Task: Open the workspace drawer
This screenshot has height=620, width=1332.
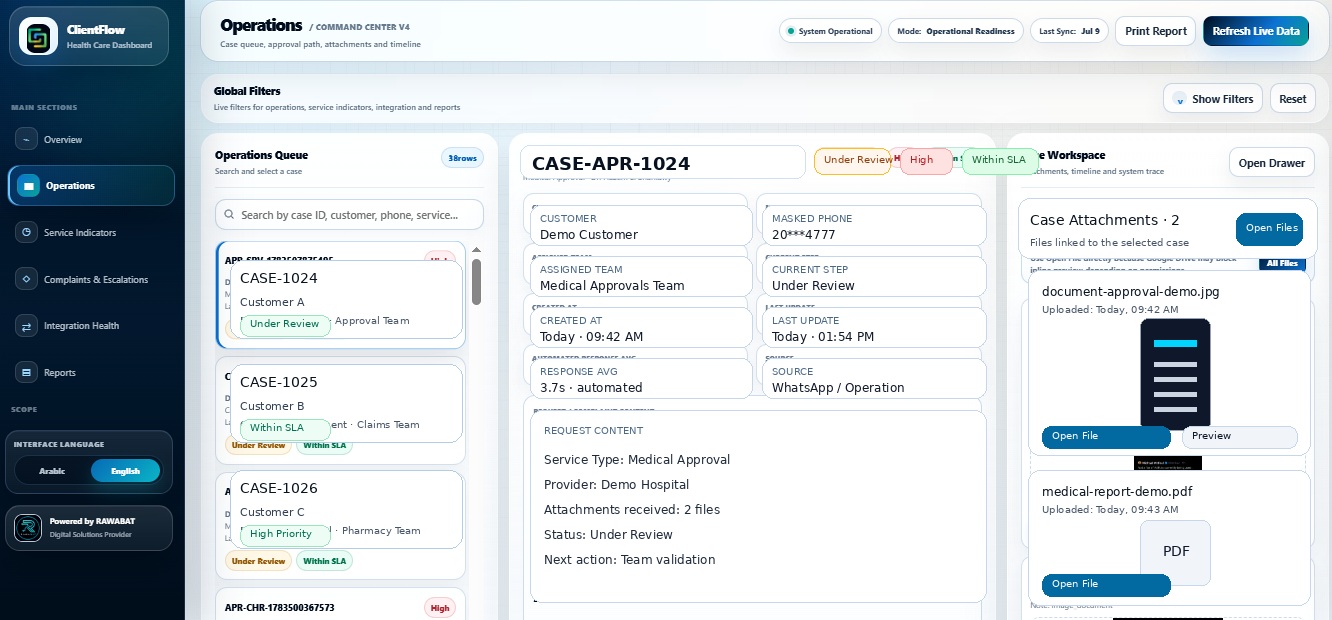Action: pos(1272,163)
